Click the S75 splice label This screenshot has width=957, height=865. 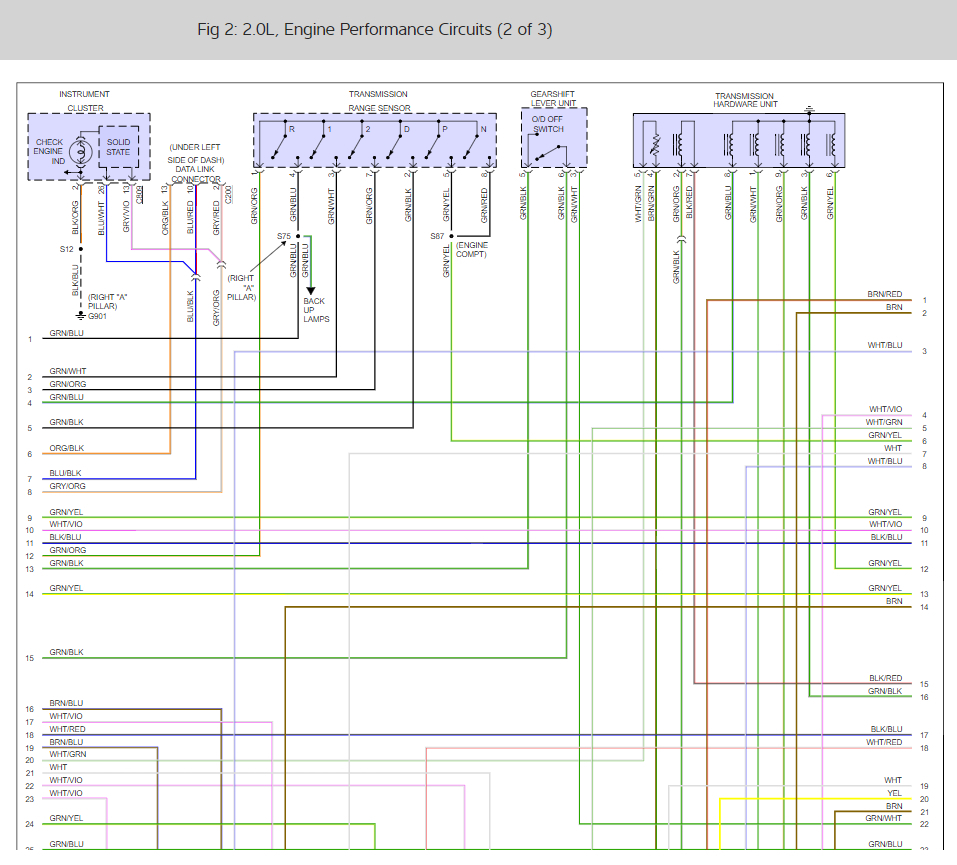coord(284,236)
